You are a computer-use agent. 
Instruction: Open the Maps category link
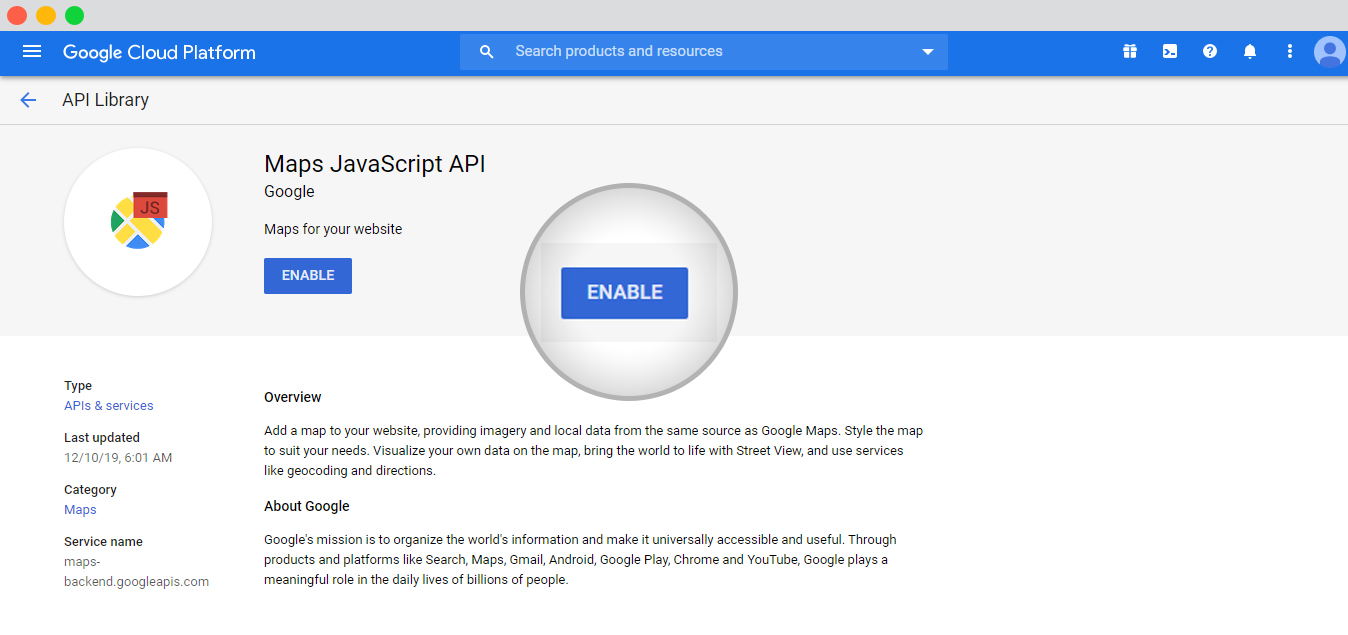coord(80,510)
